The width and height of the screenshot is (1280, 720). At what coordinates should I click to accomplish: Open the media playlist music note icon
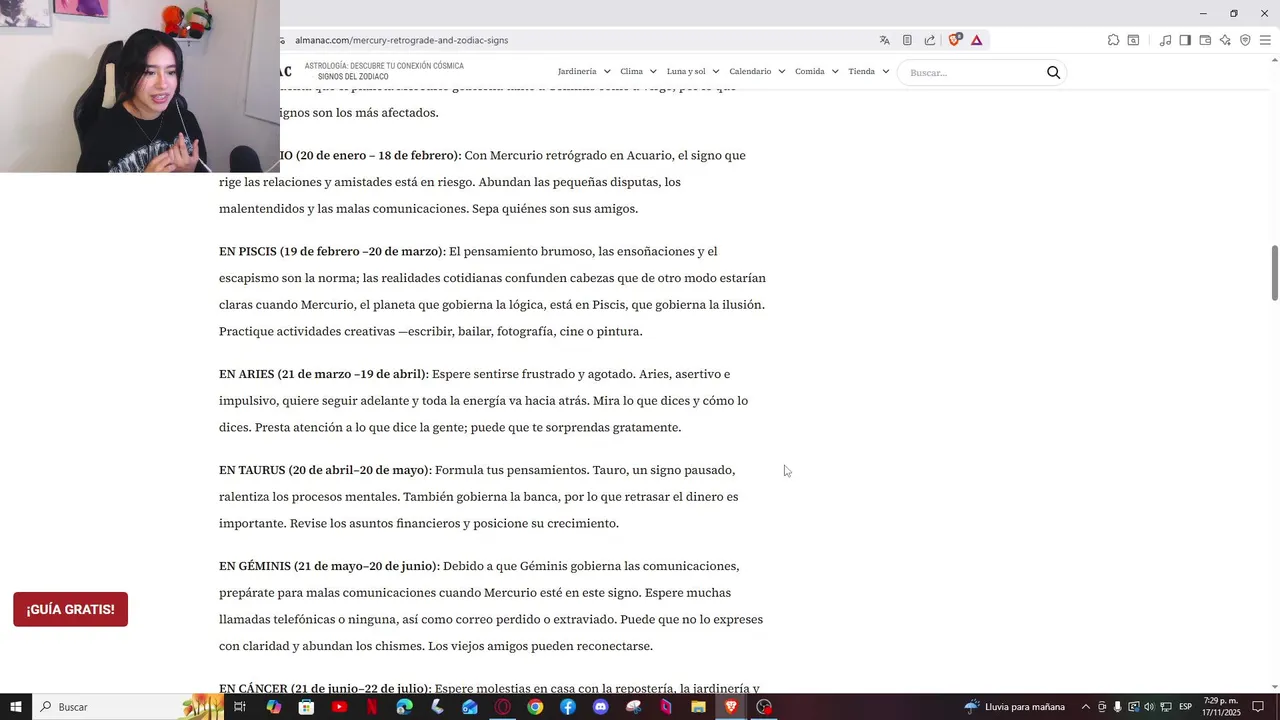point(1165,40)
